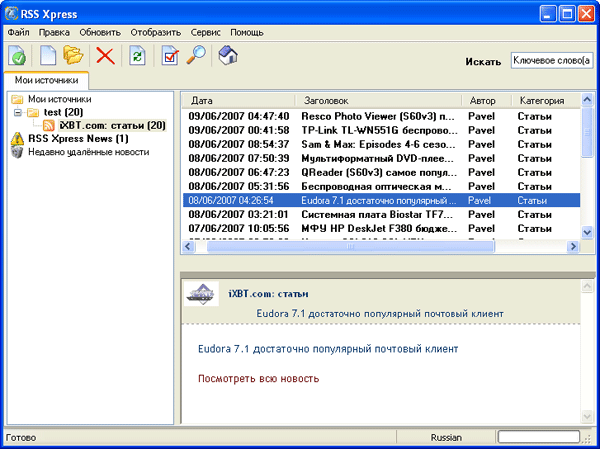
Task: Open the Сервис menu
Action: 205,33
